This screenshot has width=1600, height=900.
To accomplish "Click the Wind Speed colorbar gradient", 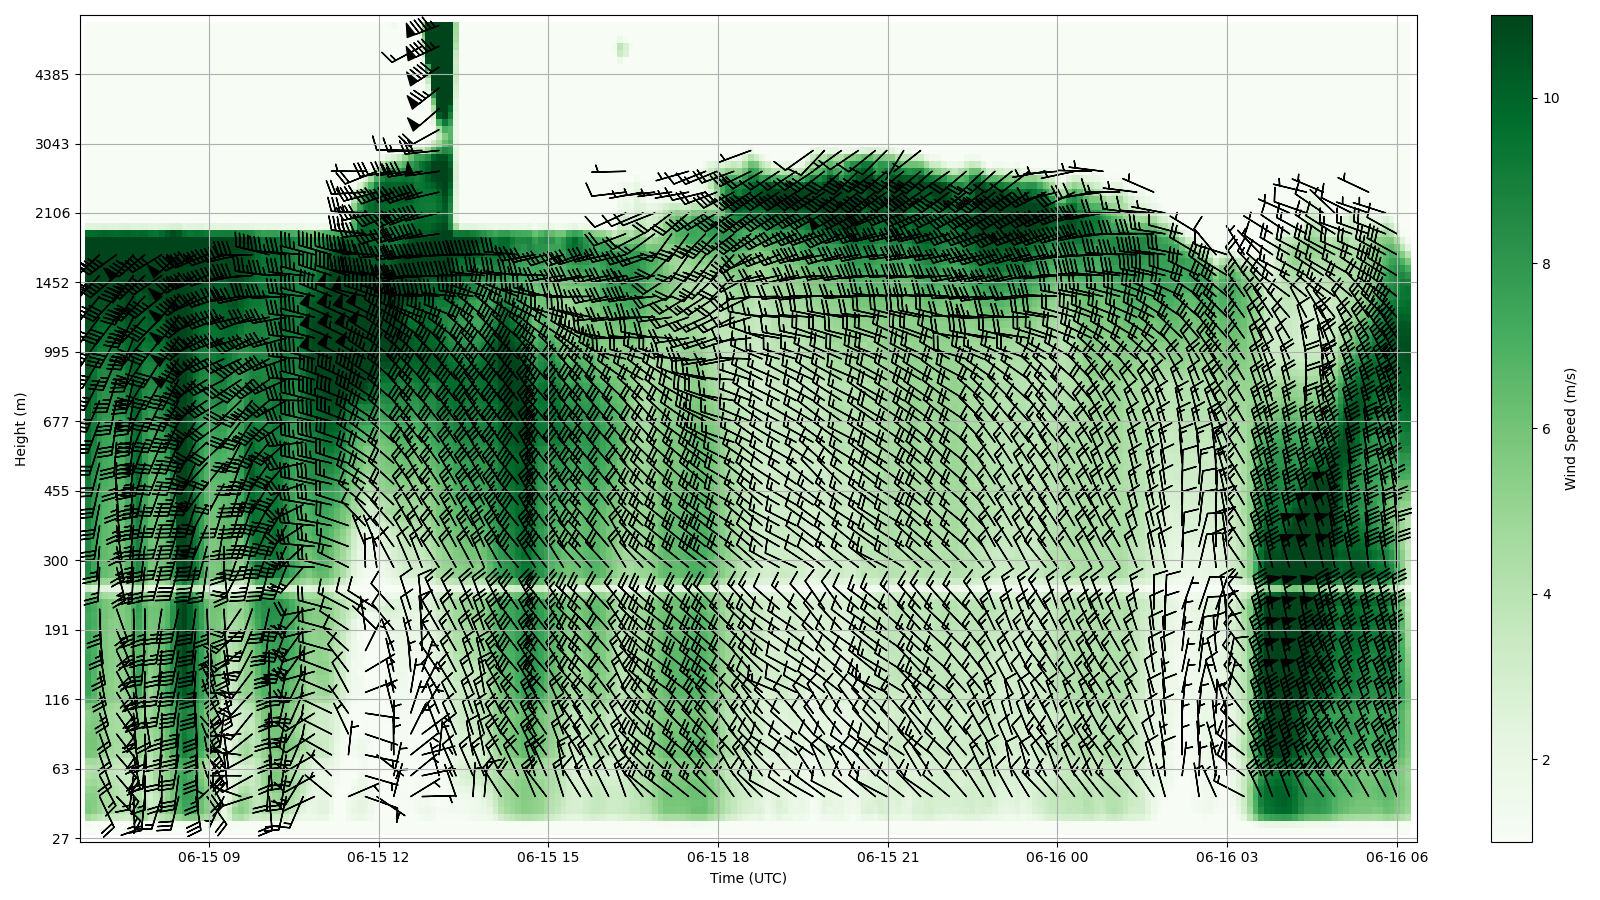I will 1511,428.
